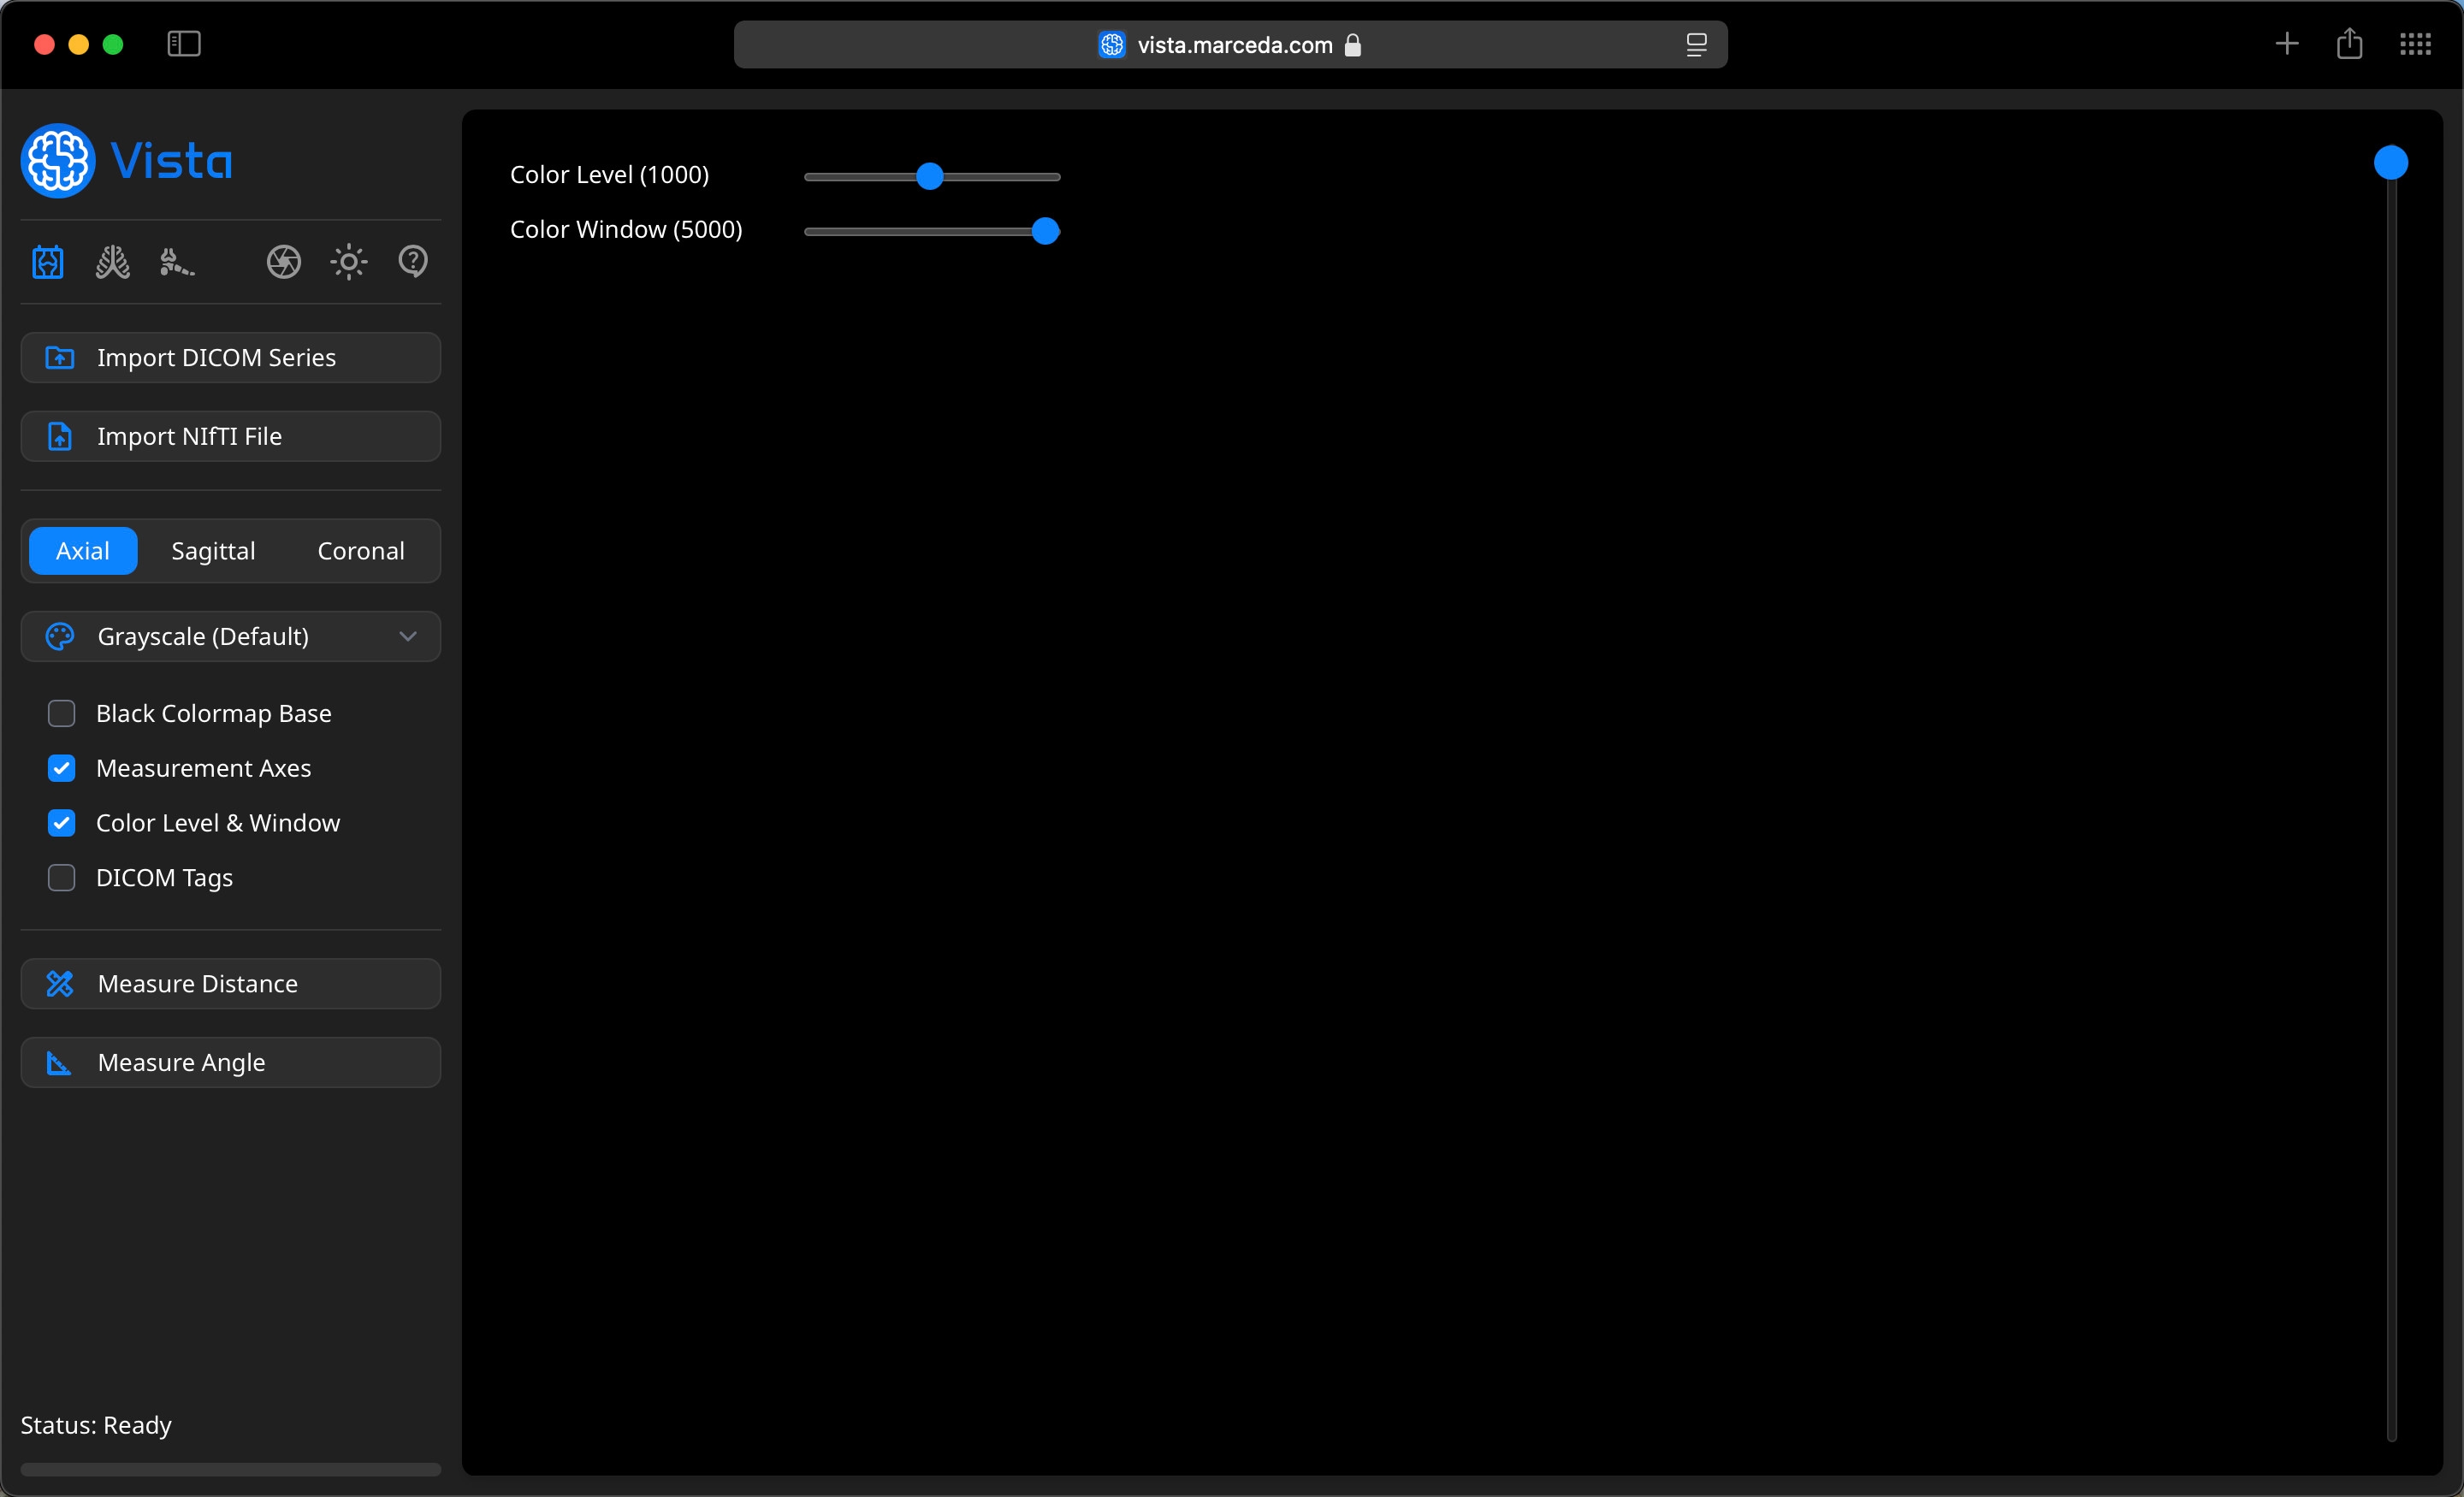Open the spine pelvis tool icon
The width and height of the screenshot is (2464, 1497).
coord(177,262)
